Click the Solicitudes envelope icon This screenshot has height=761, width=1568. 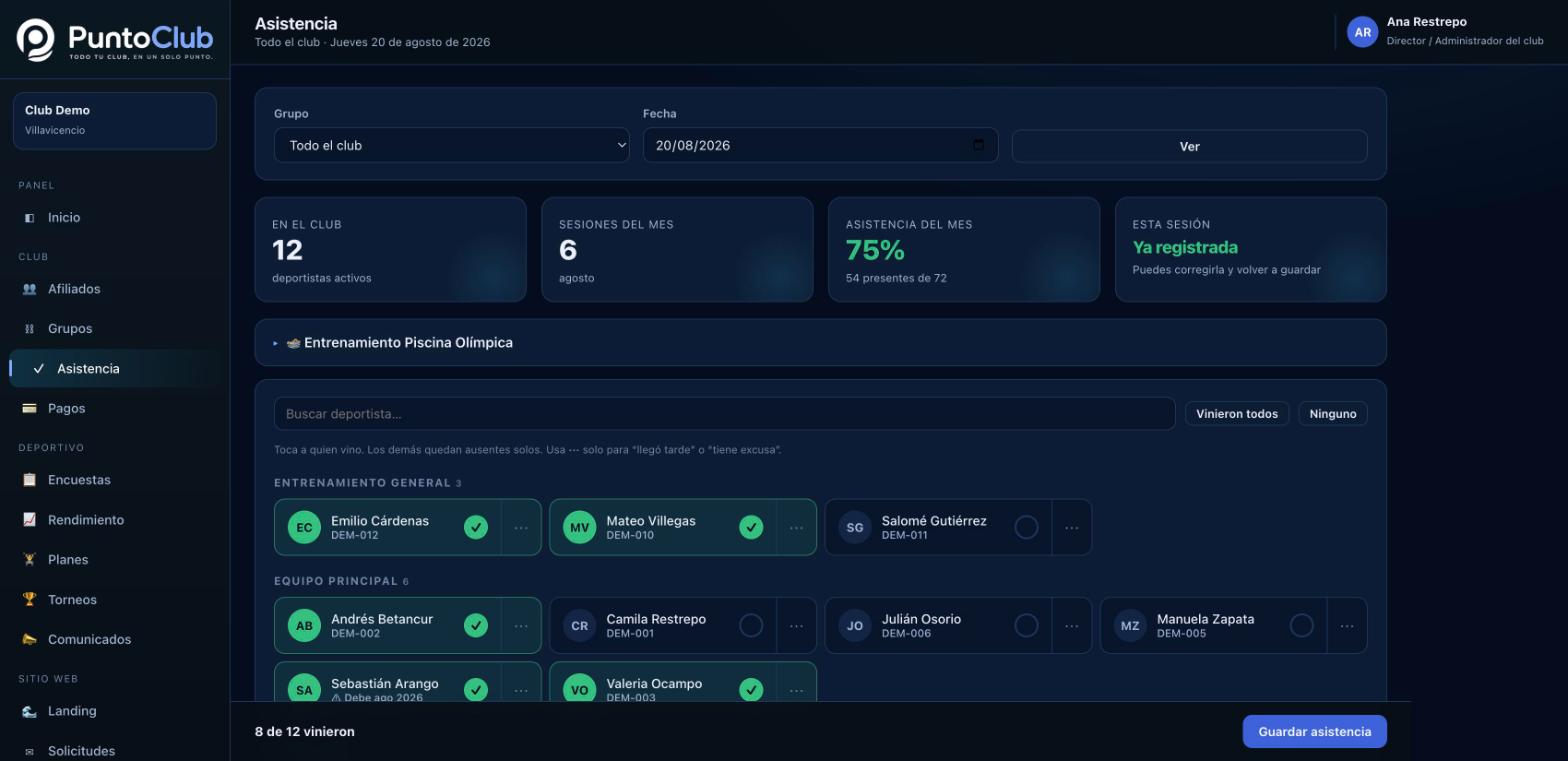[29, 751]
